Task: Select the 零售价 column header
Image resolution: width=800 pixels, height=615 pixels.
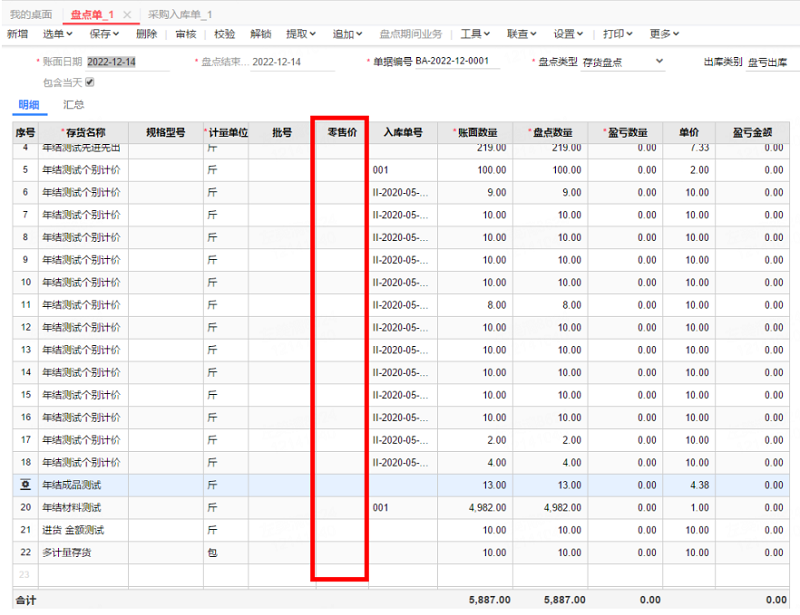Action: [342, 133]
